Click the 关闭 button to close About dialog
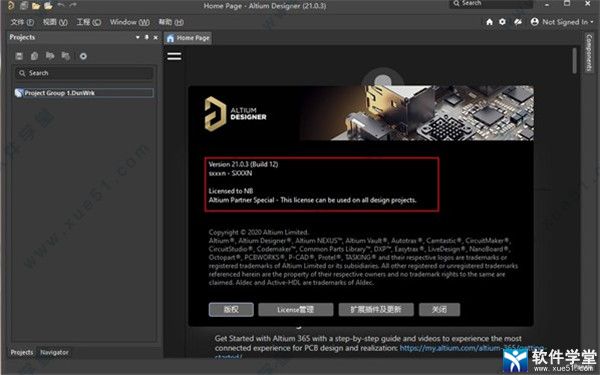This screenshot has width=600, height=375. click(439, 310)
